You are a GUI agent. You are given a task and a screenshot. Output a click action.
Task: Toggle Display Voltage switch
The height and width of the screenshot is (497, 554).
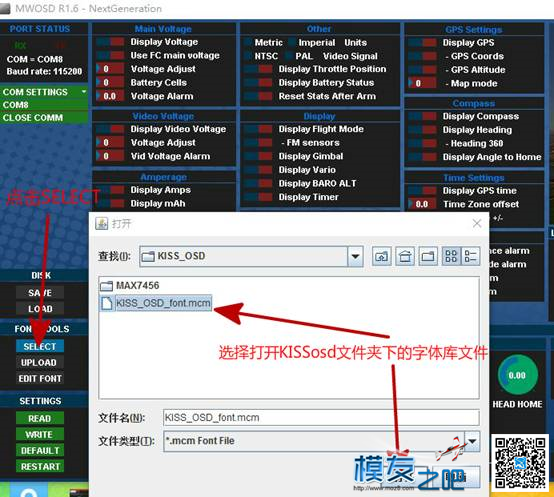click(110, 42)
